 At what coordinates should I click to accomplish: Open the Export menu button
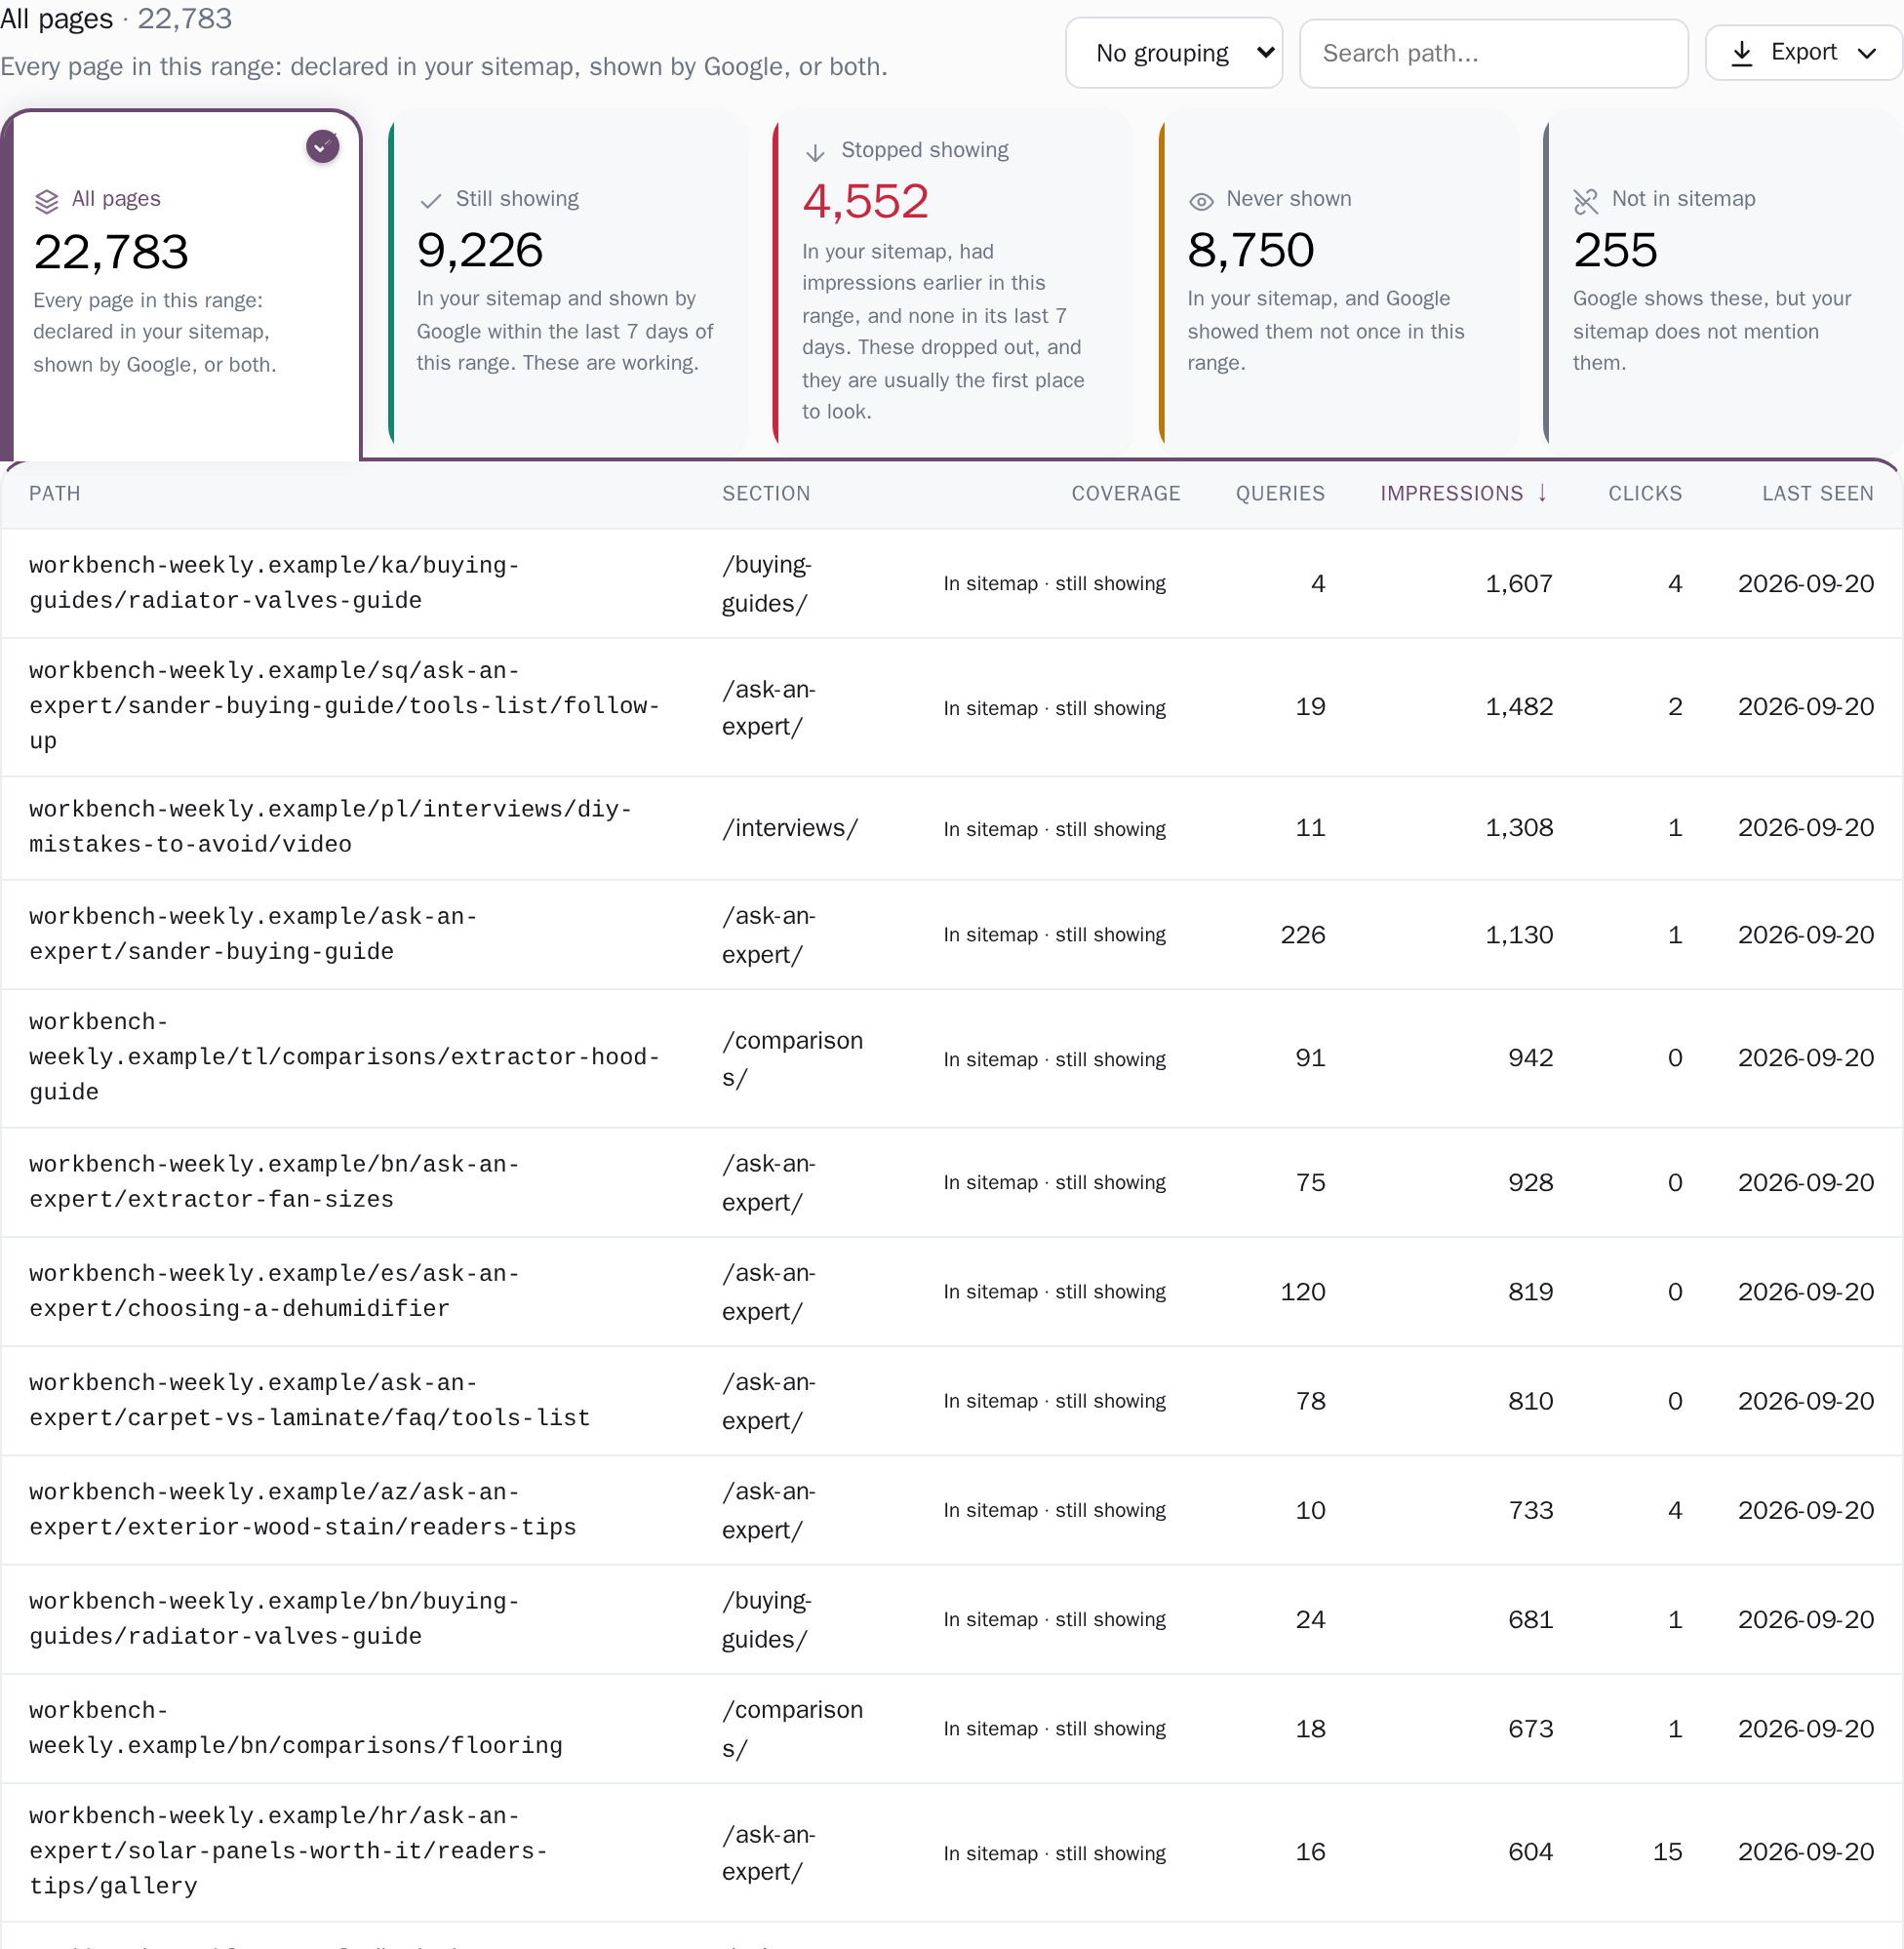pyautogui.click(x=1802, y=53)
